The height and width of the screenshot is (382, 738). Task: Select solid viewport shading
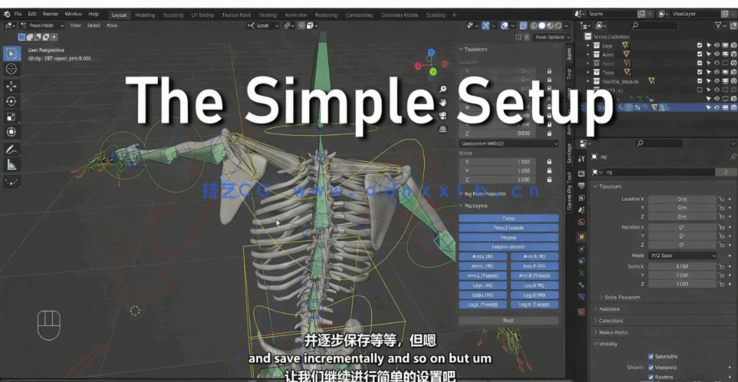click(x=542, y=26)
